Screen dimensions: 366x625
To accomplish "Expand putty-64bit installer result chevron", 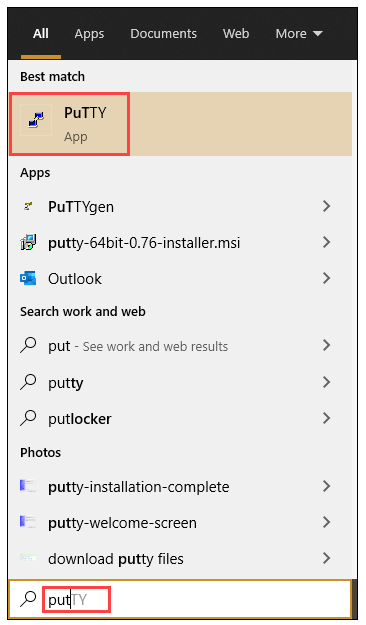I will coord(327,242).
